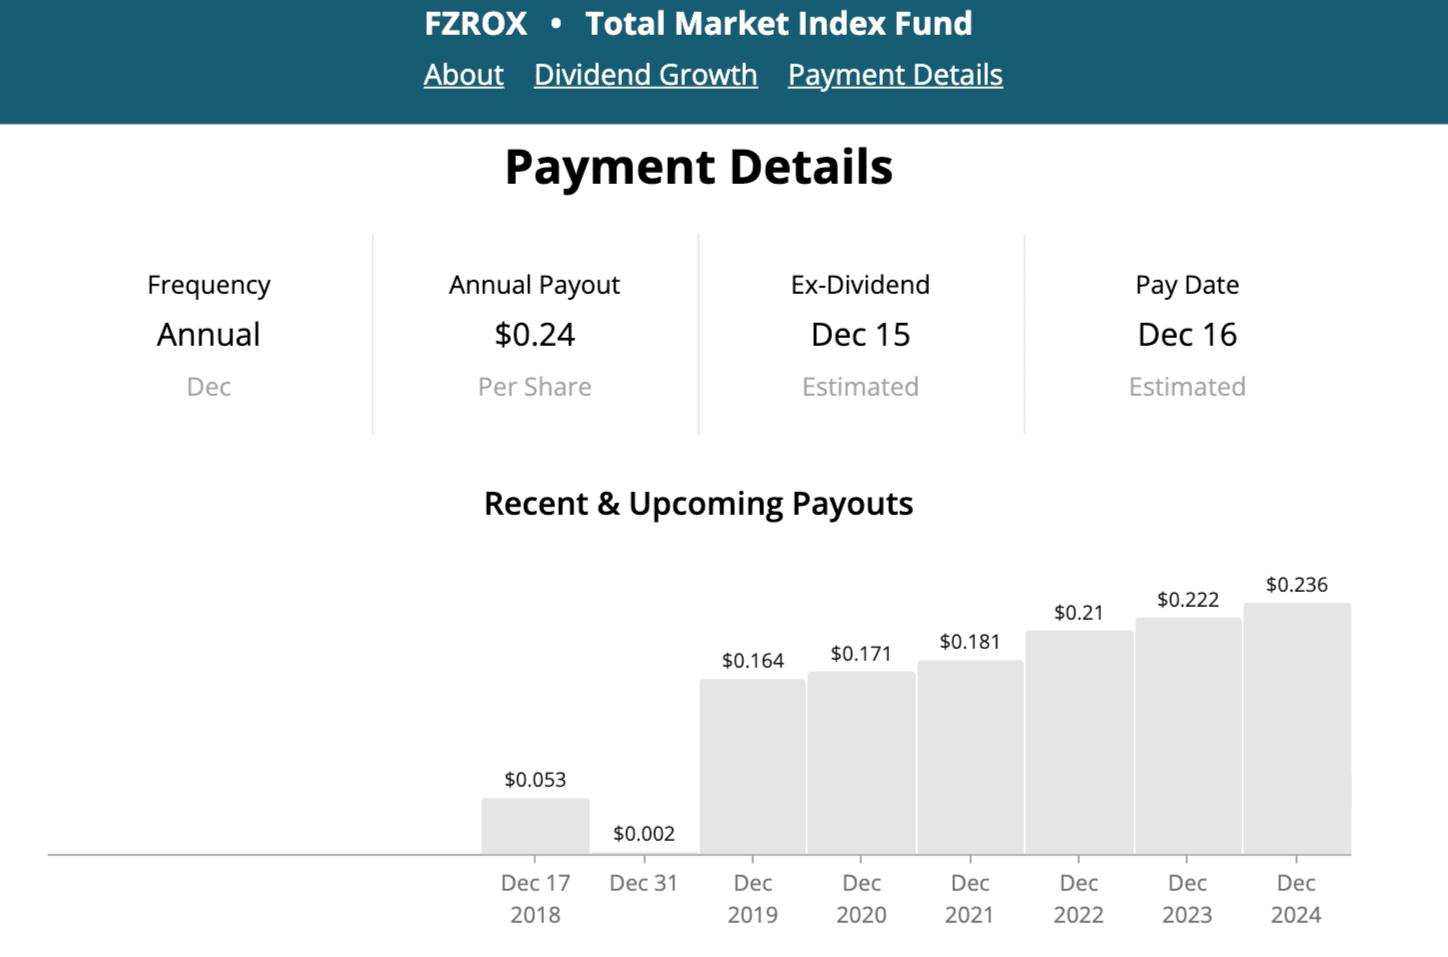The image size is (1448, 957).
Task: Click the FZROX Total Market Index Fund title
Action: pos(698,23)
